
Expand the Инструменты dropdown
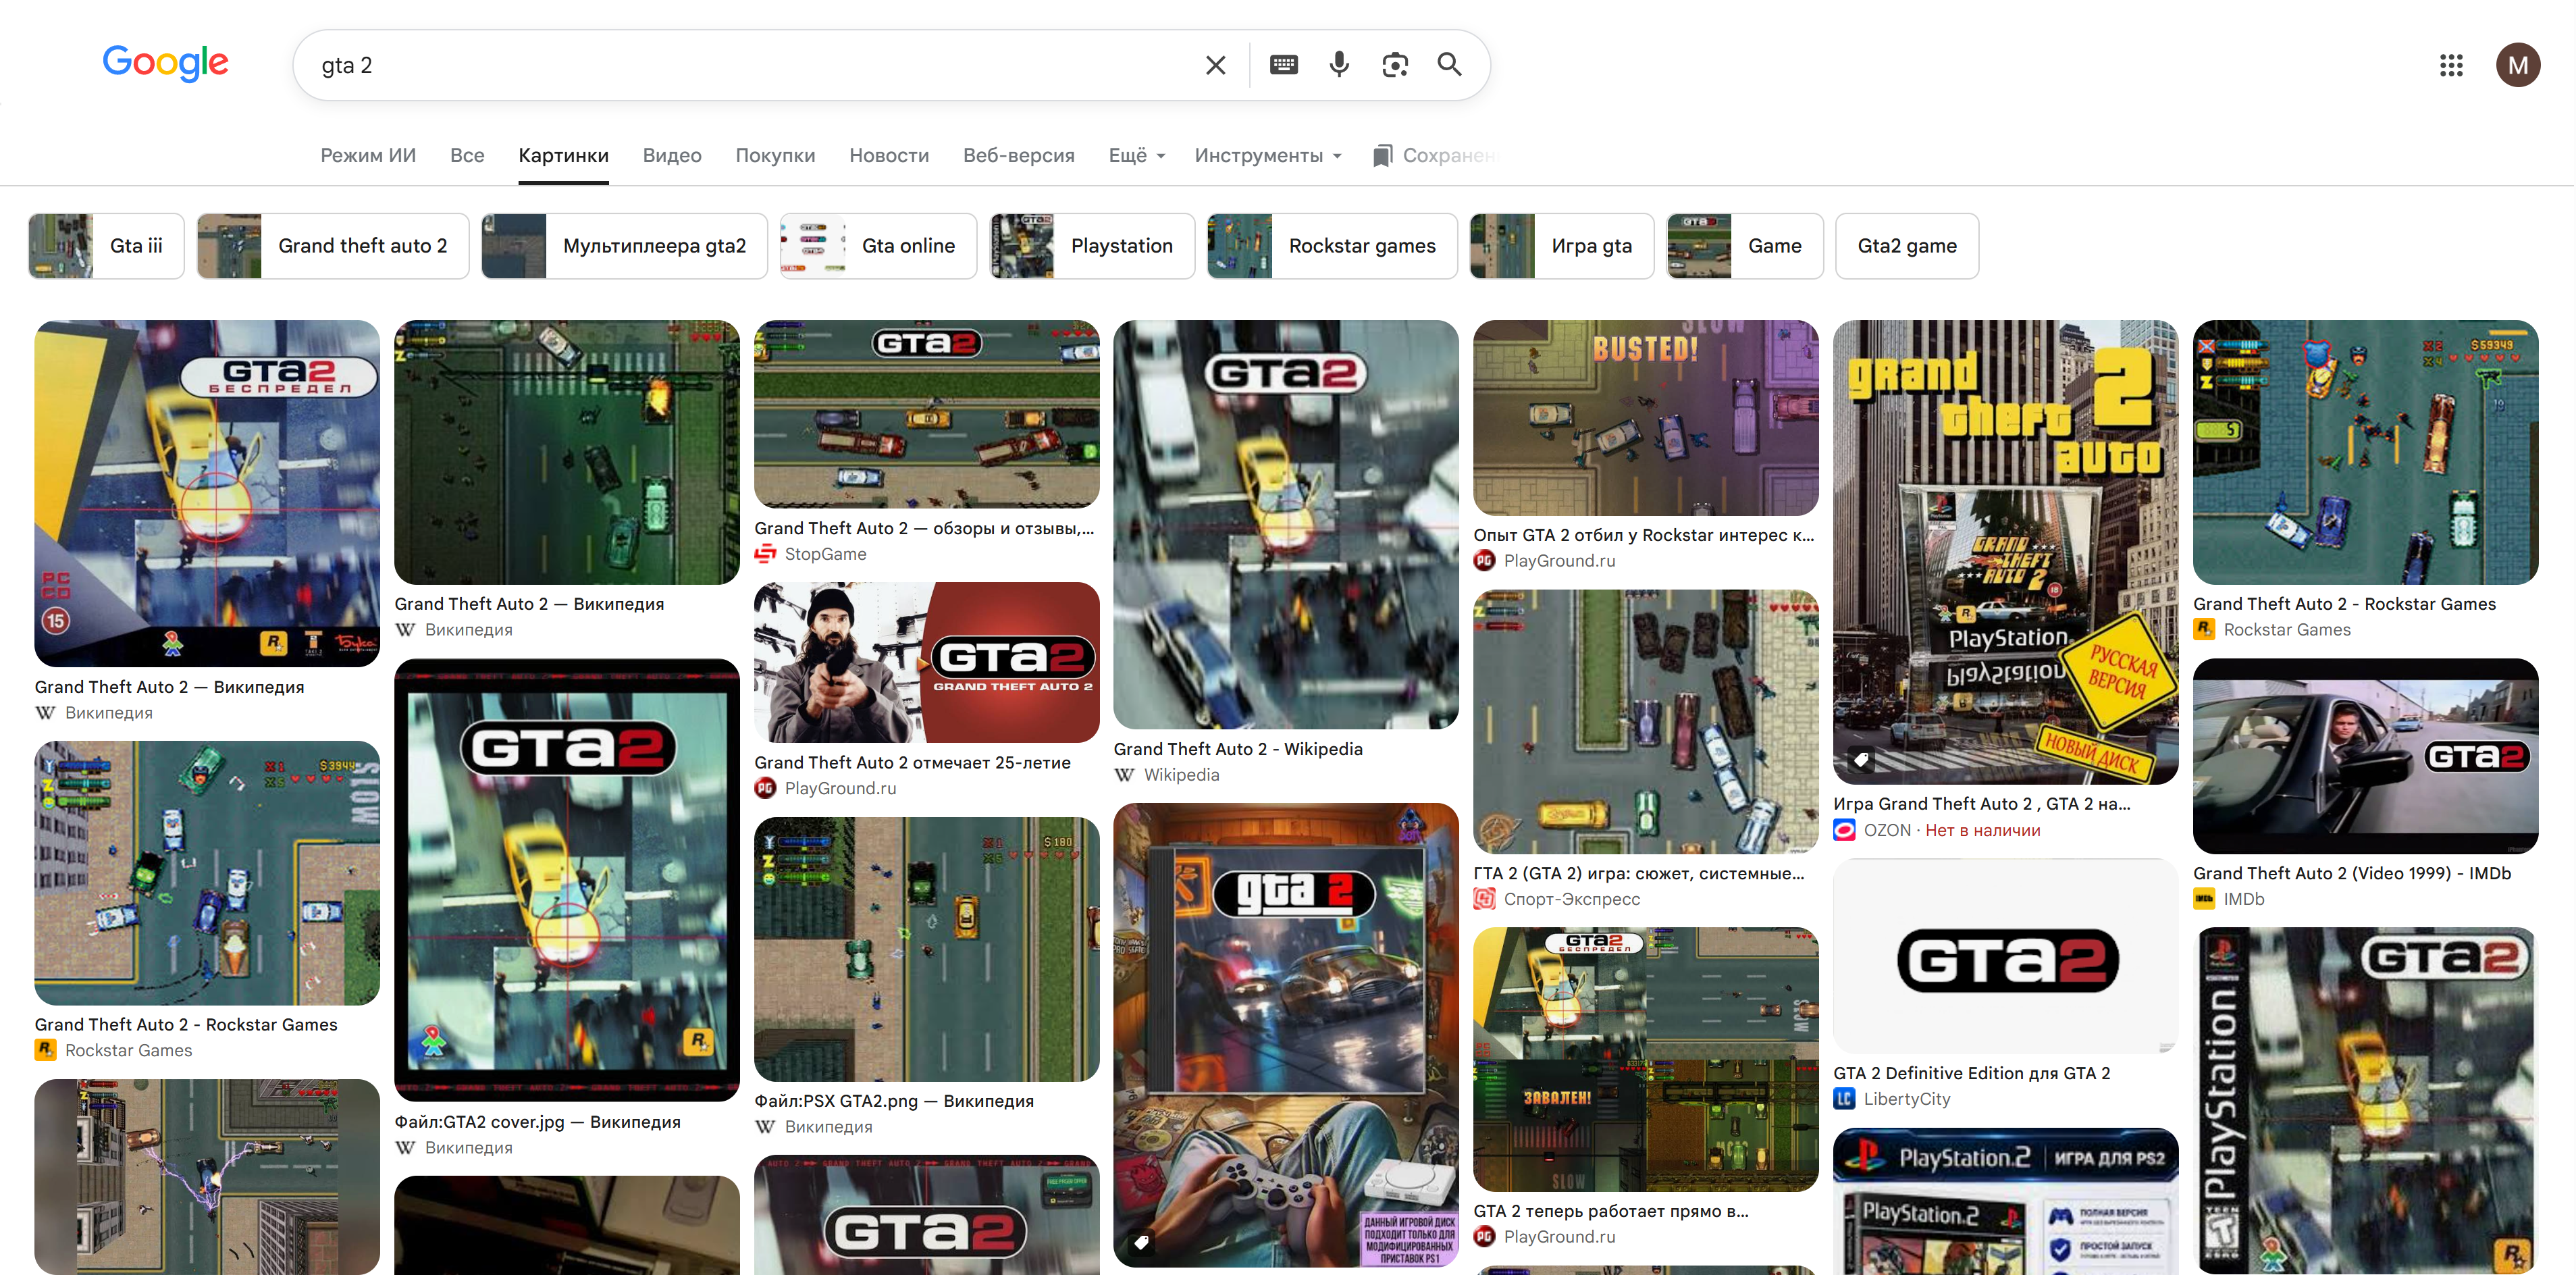pos(1268,155)
